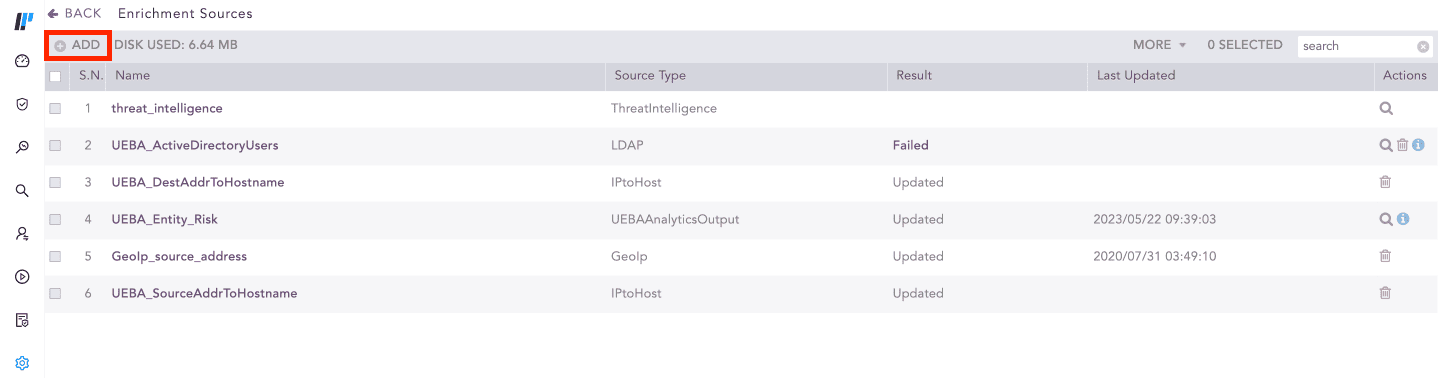Click the UEBAAnalyticsOutput source type cell

675,219
